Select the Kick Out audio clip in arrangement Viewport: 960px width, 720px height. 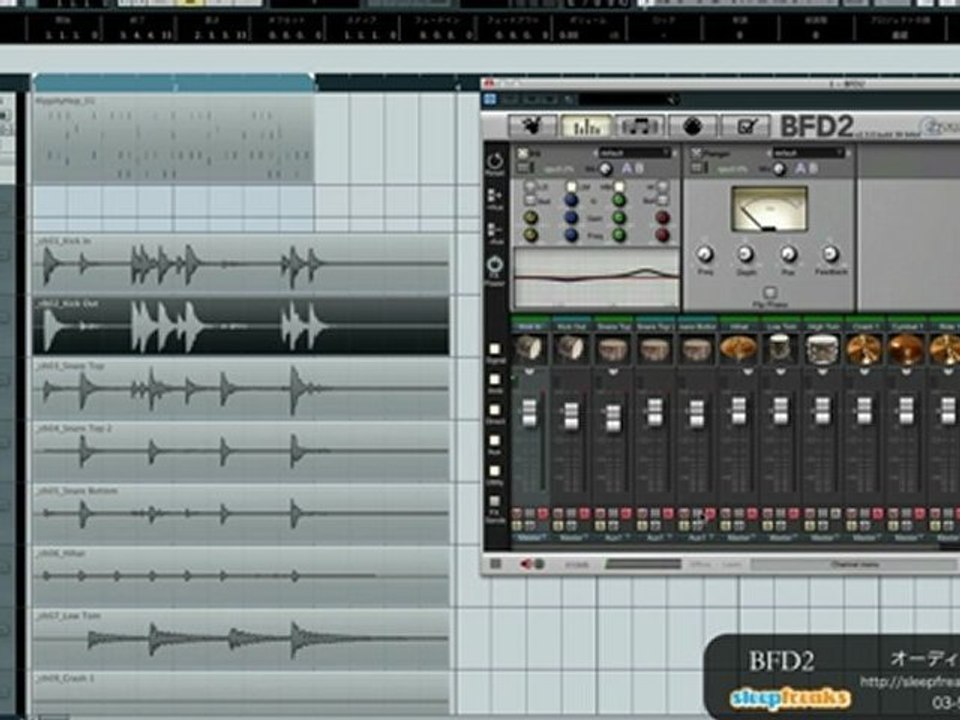pos(241,326)
